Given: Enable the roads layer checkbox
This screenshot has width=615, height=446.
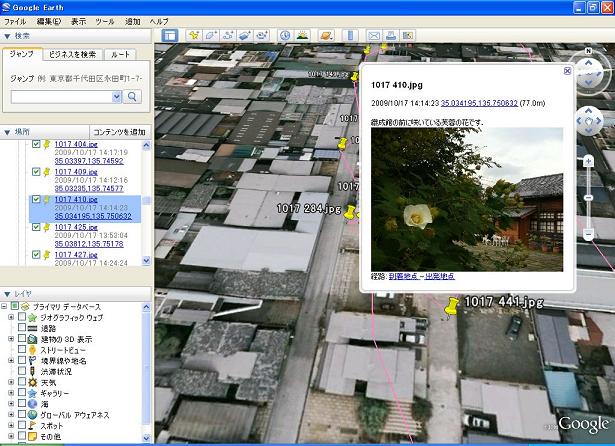Looking at the screenshot, I should 22,327.
